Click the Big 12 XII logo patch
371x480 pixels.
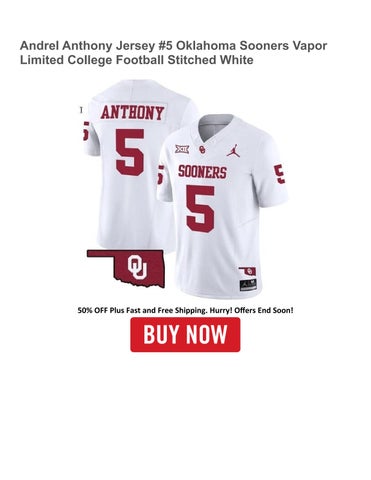pos(182,149)
